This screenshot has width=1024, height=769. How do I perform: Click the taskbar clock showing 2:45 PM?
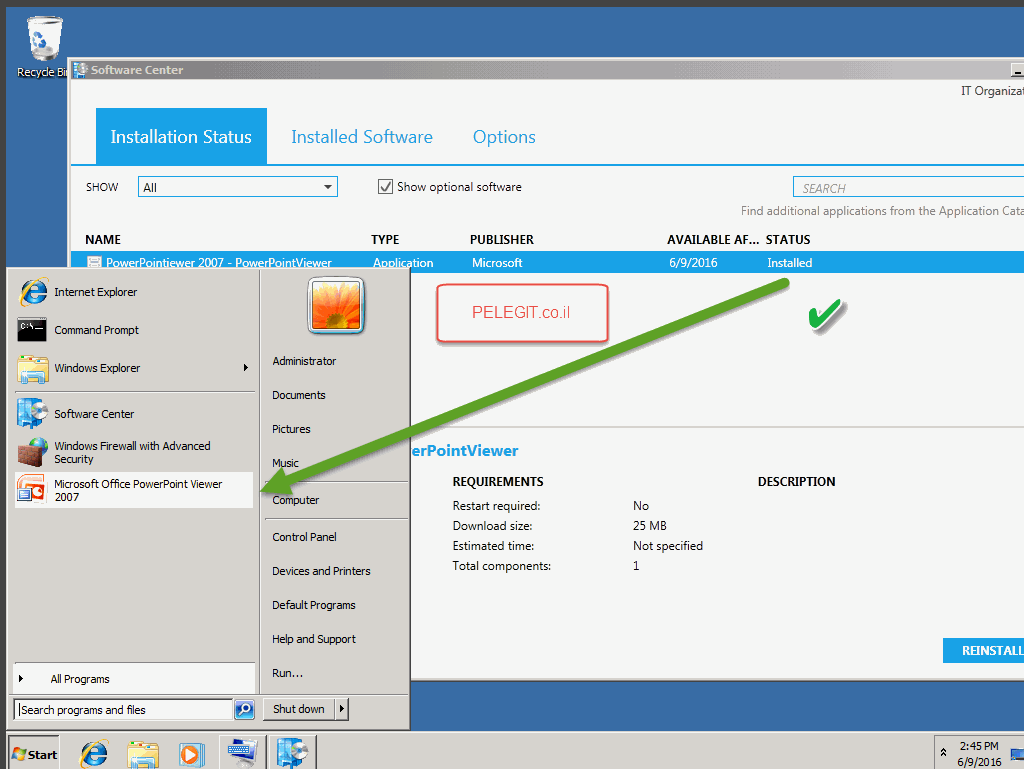(979, 753)
